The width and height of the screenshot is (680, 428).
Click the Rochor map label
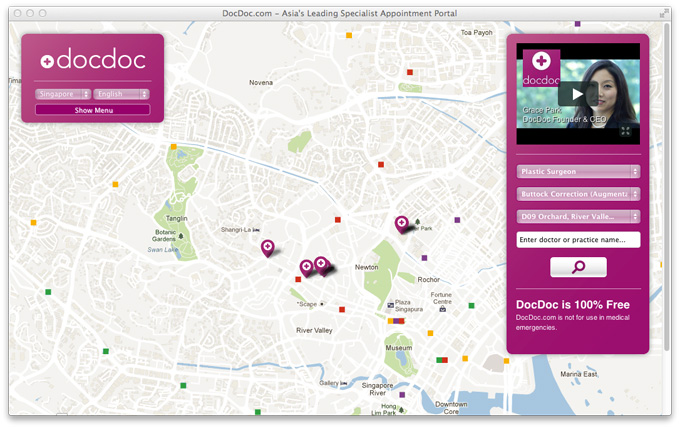[x=428, y=280]
